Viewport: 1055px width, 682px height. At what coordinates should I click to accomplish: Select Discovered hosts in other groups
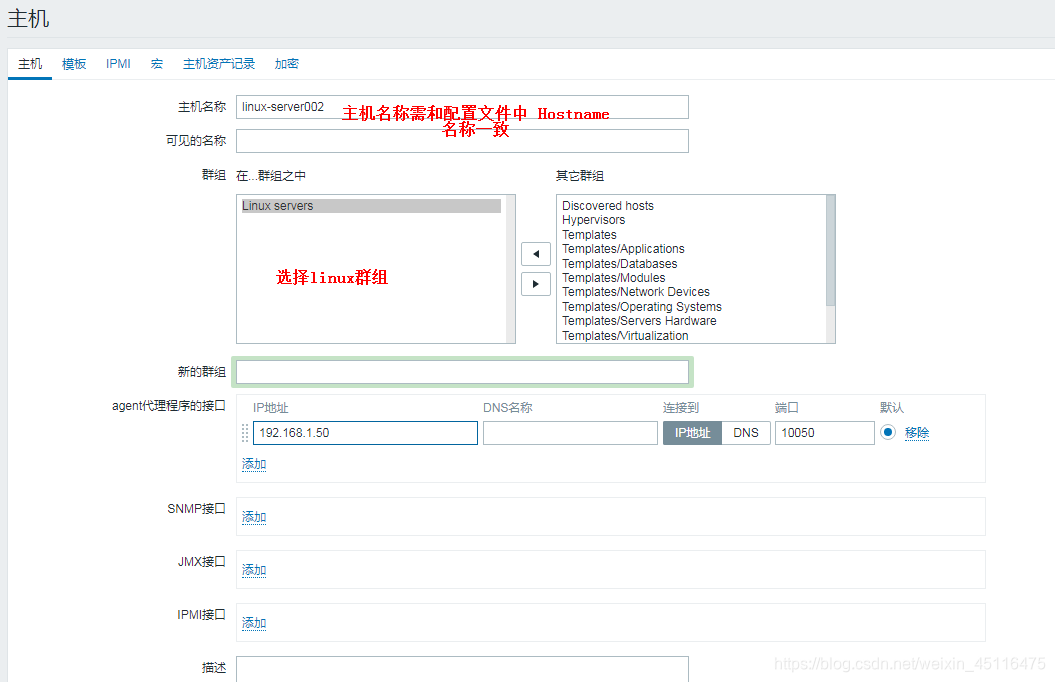click(608, 206)
